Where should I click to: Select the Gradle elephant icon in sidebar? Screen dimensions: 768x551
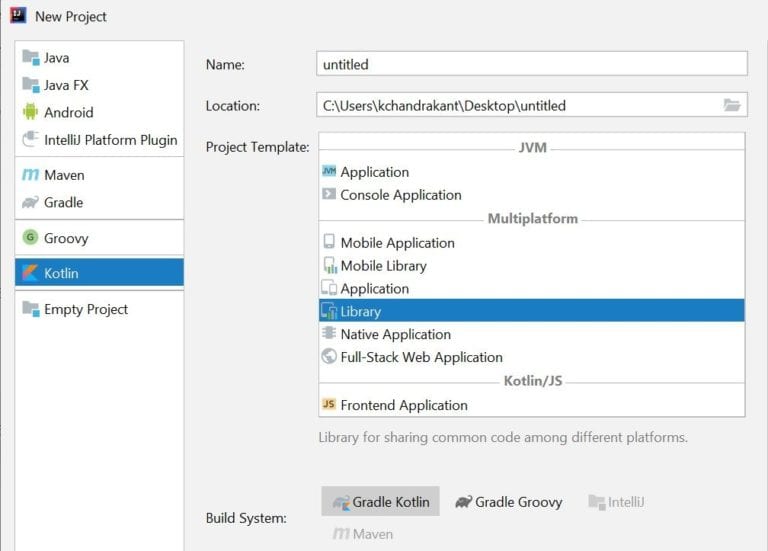pos(30,202)
